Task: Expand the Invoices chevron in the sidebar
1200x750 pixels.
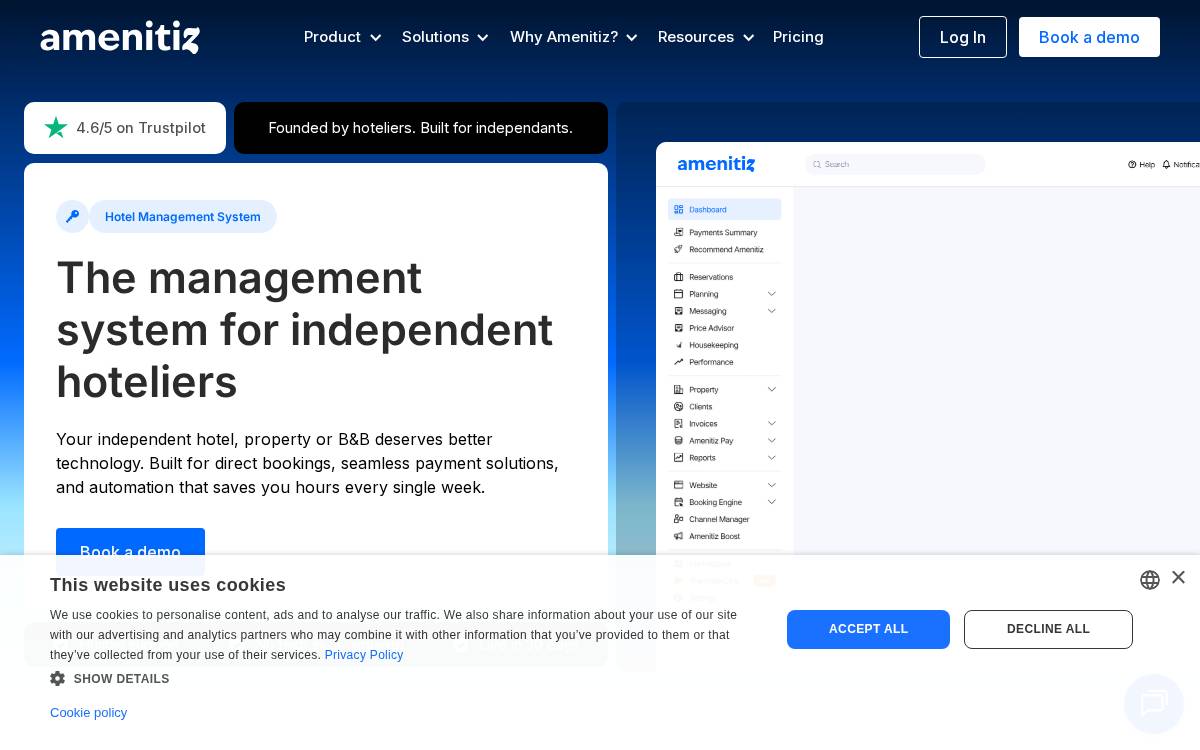Action: pos(772,424)
